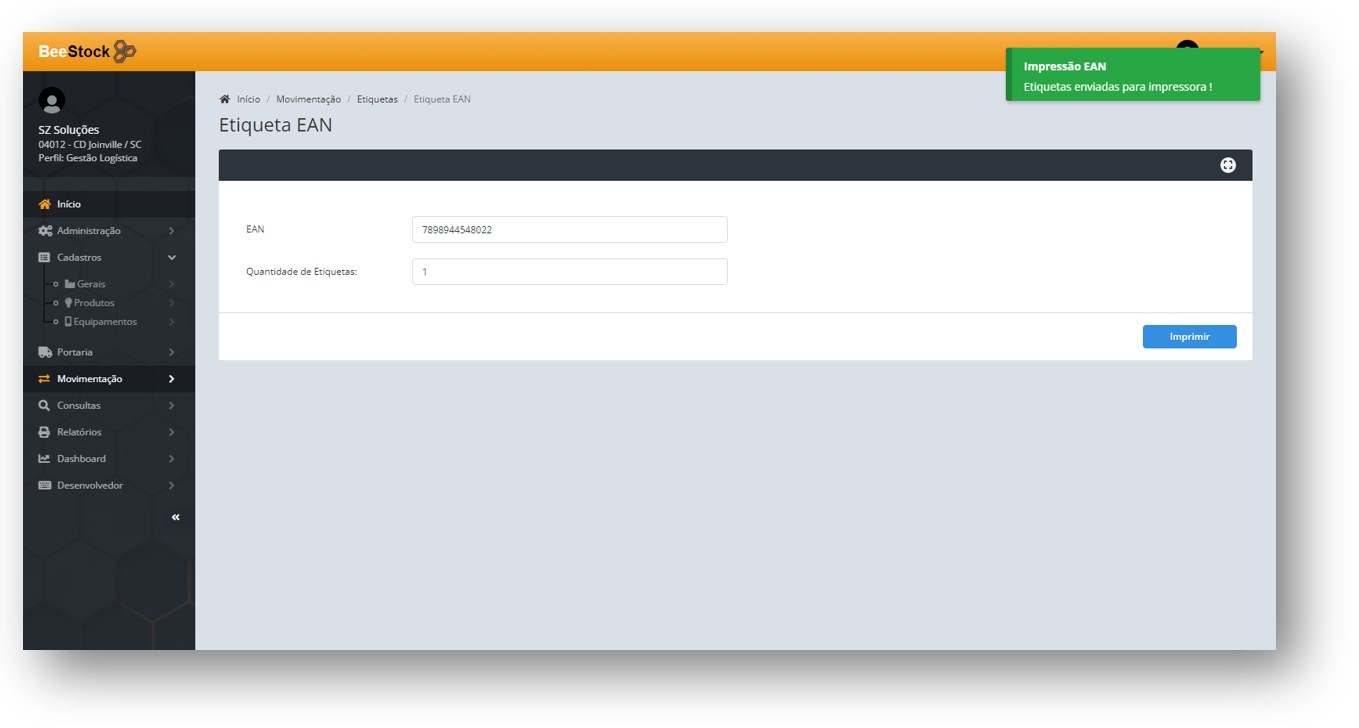This screenshot has width=1359, height=728.
Task: Expand the Administração menu
Action: [172, 231]
